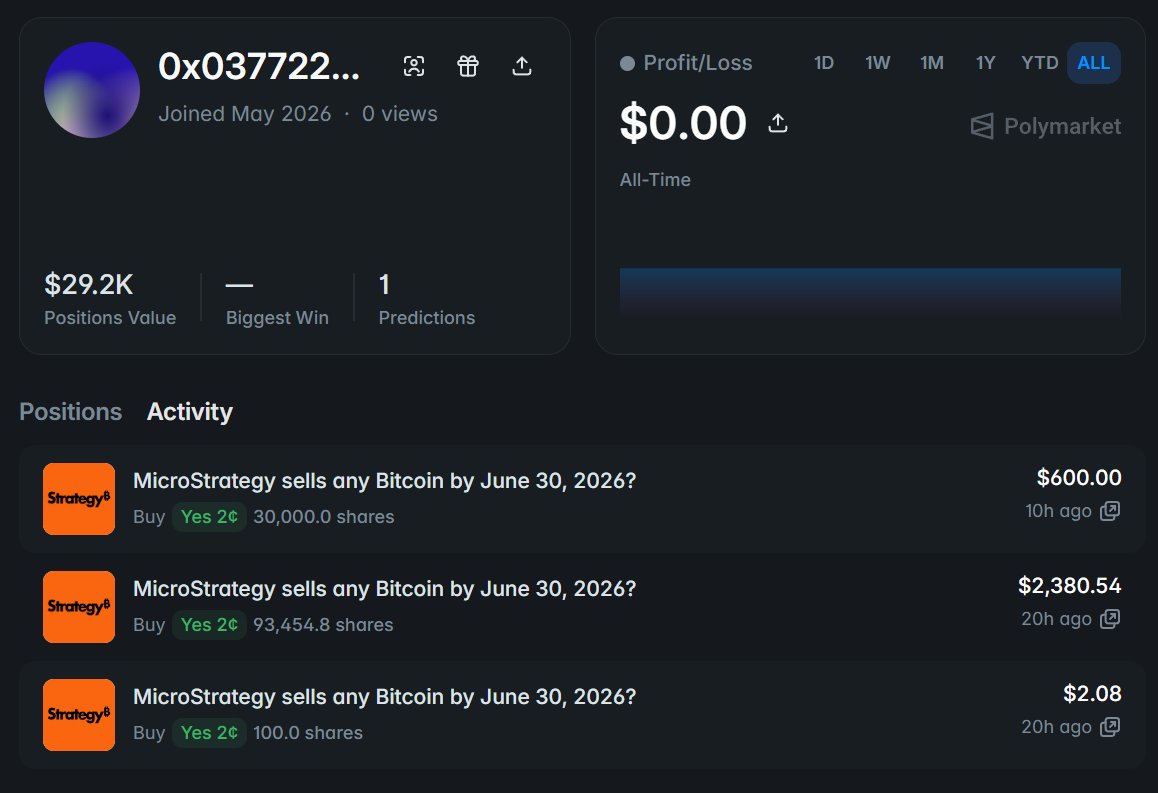Click the Biggest Win label
Image resolution: width=1158 pixels, height=793 pixels.
[277, 317]
